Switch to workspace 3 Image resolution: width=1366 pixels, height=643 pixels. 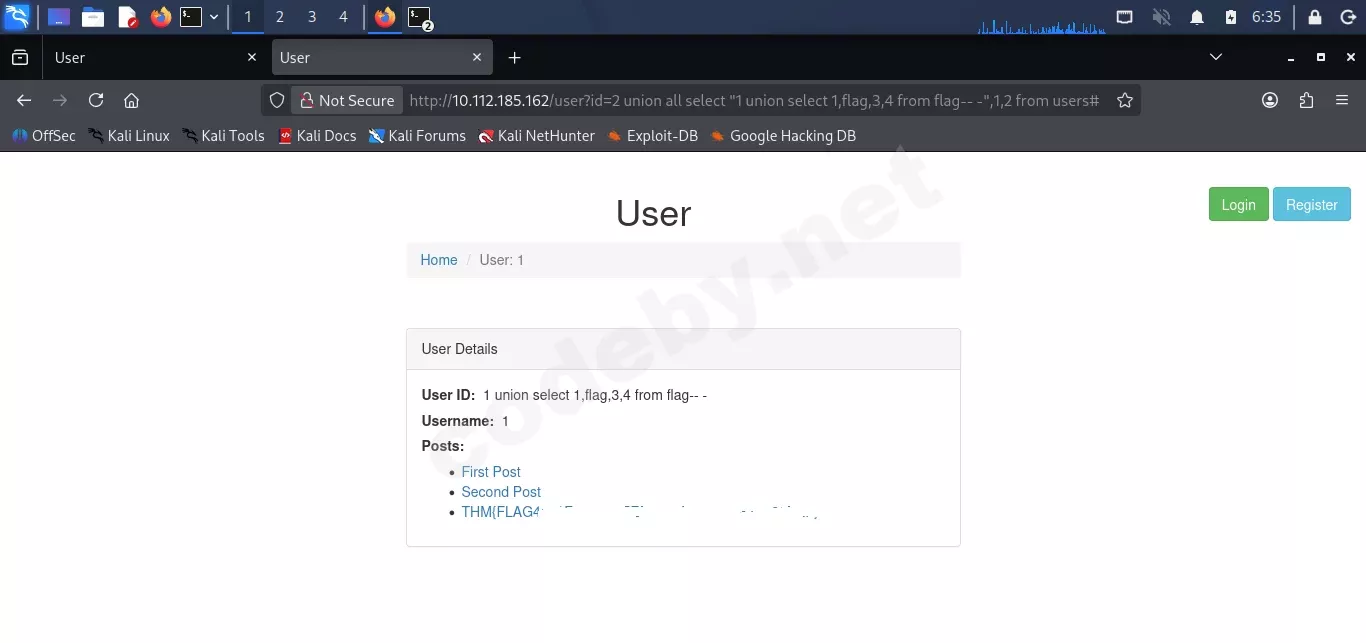click(x=312, y=17)
